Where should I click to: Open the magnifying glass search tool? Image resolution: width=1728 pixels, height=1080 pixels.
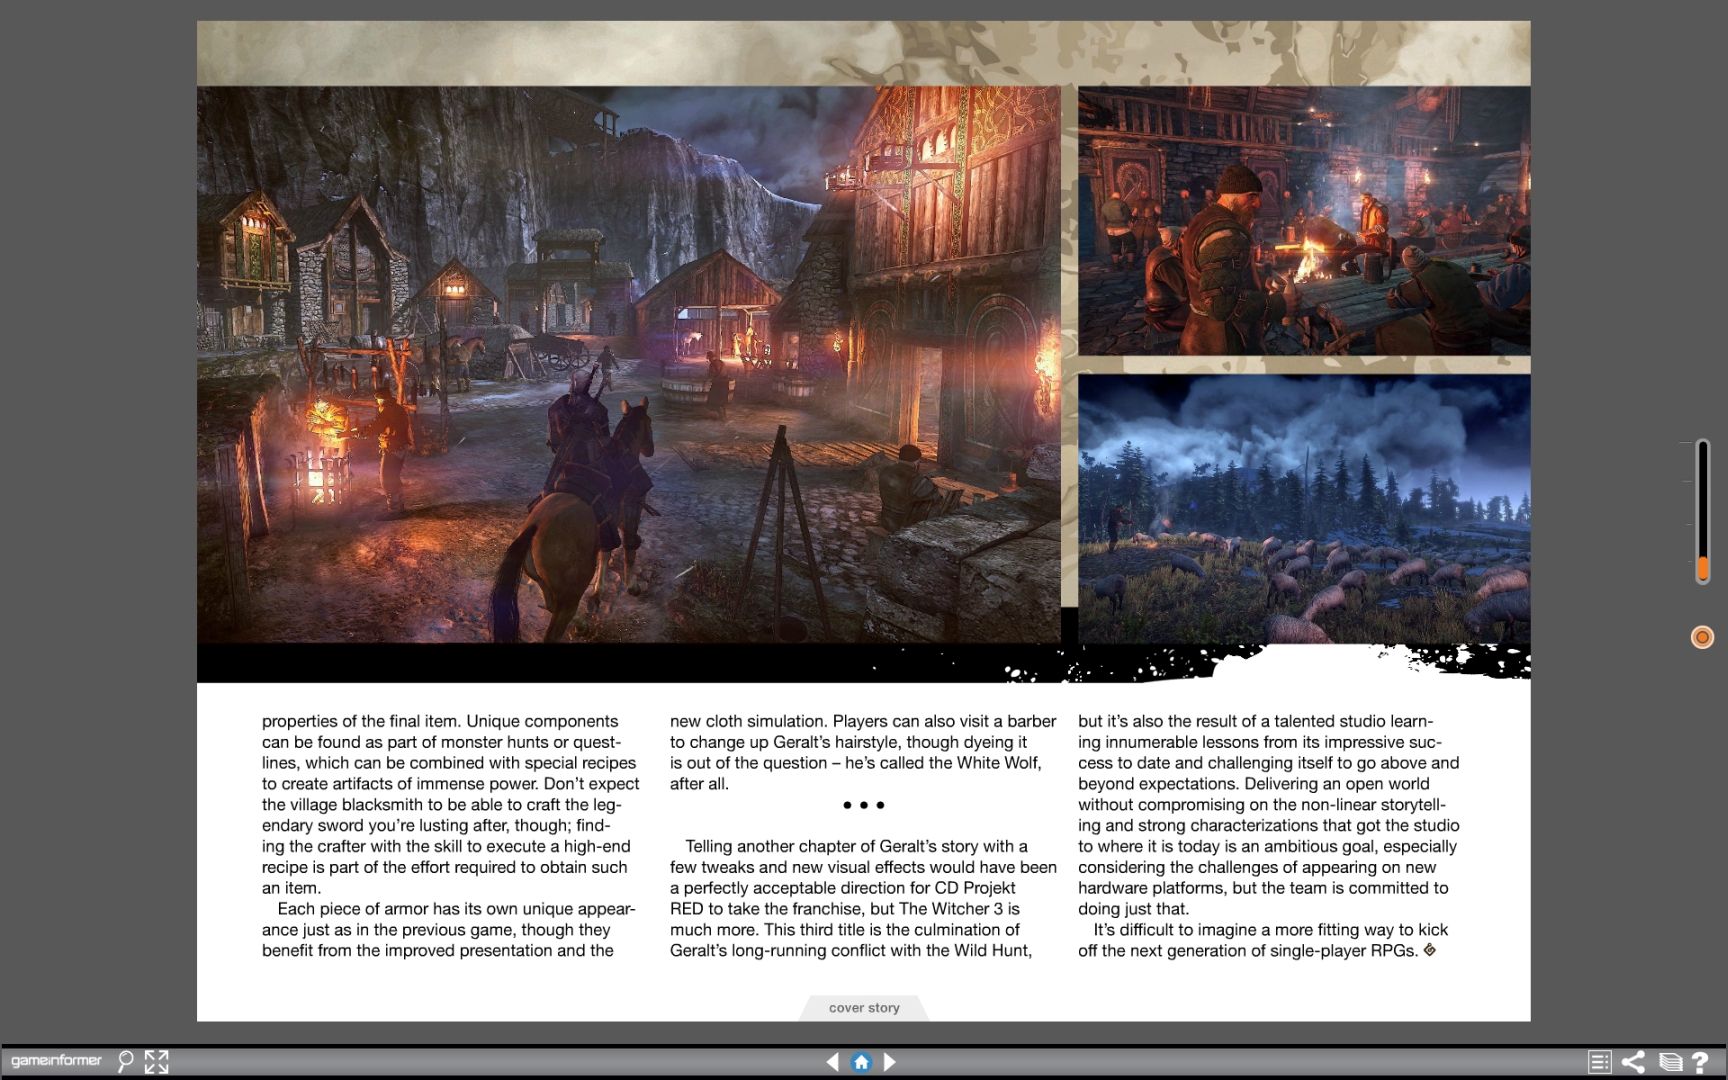click(x=125, y=1061)
